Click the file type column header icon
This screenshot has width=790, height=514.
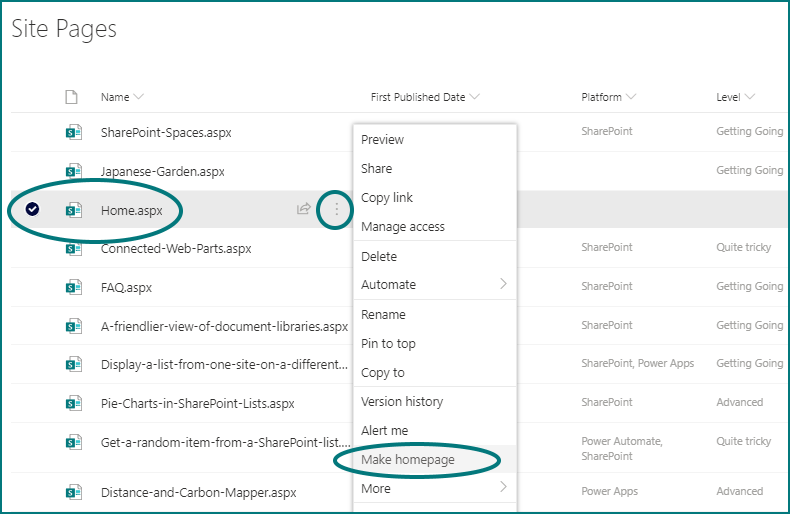tap(71, 97)
